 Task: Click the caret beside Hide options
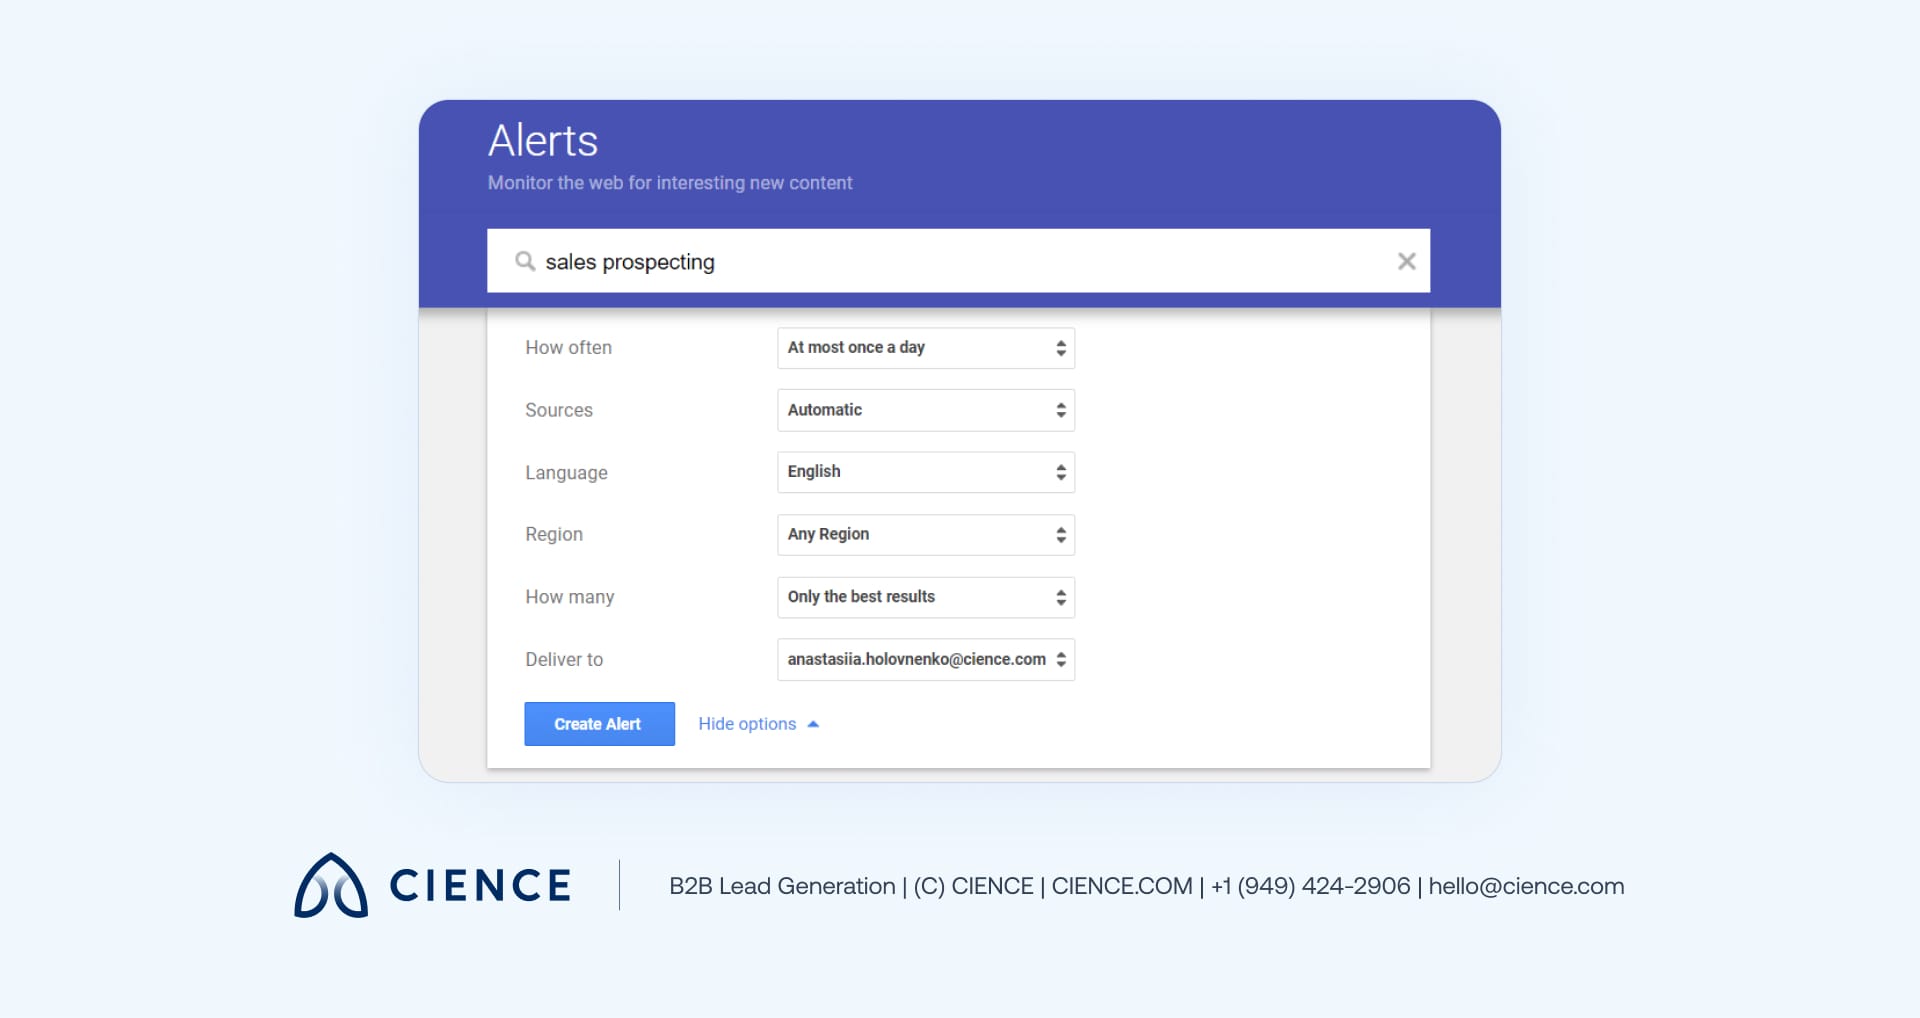pos(813,724)
